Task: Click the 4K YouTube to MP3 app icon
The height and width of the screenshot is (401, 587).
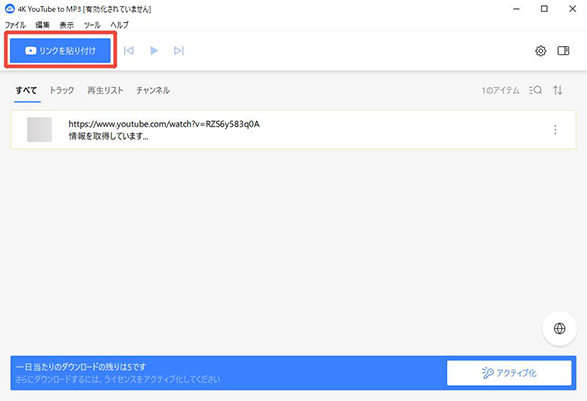Action: pos(9,9)
